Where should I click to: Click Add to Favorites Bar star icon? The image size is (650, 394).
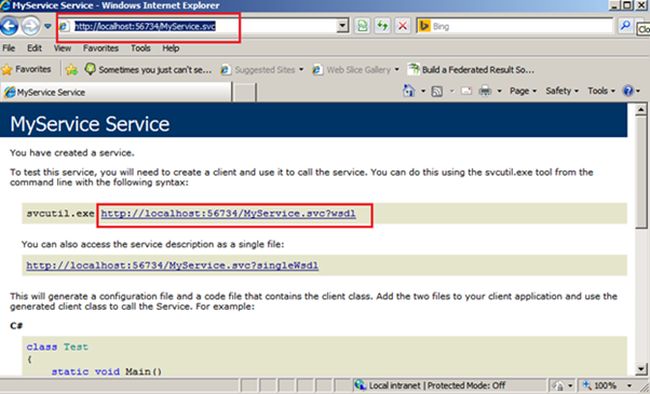pos(71,70)
